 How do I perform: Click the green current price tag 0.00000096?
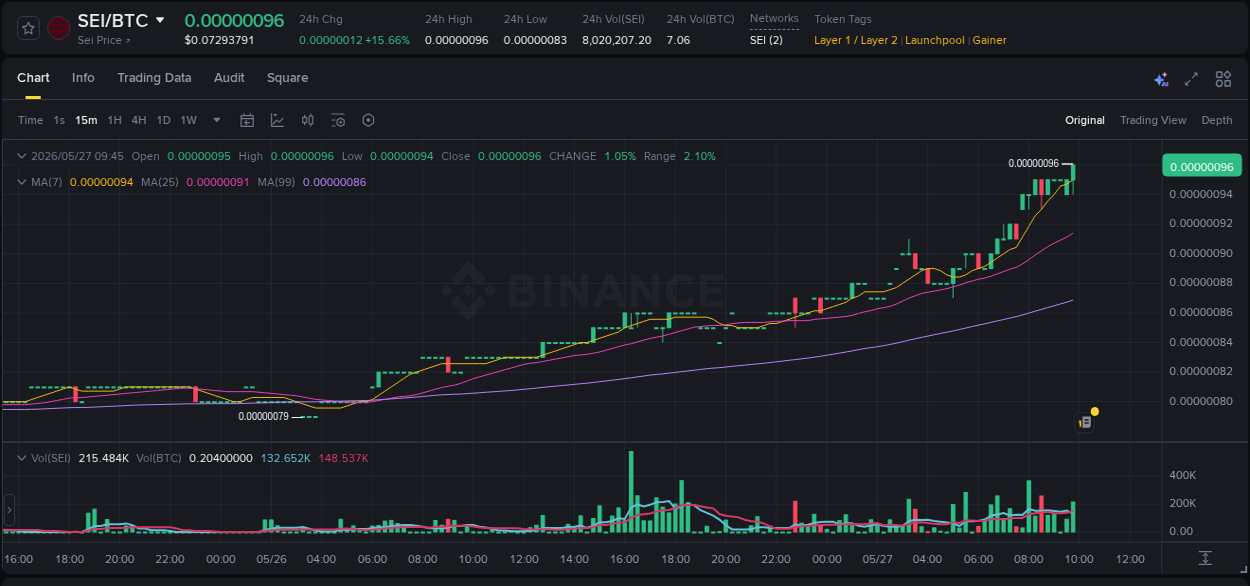[1201, 166]
